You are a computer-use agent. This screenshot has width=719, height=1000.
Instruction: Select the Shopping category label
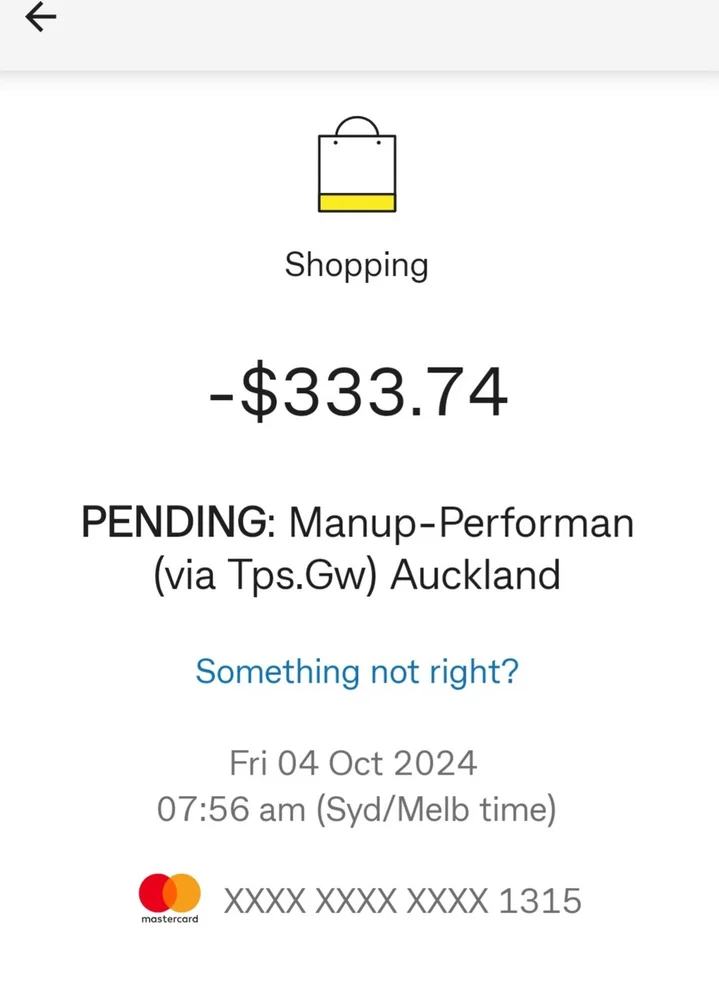coord(357,265)
